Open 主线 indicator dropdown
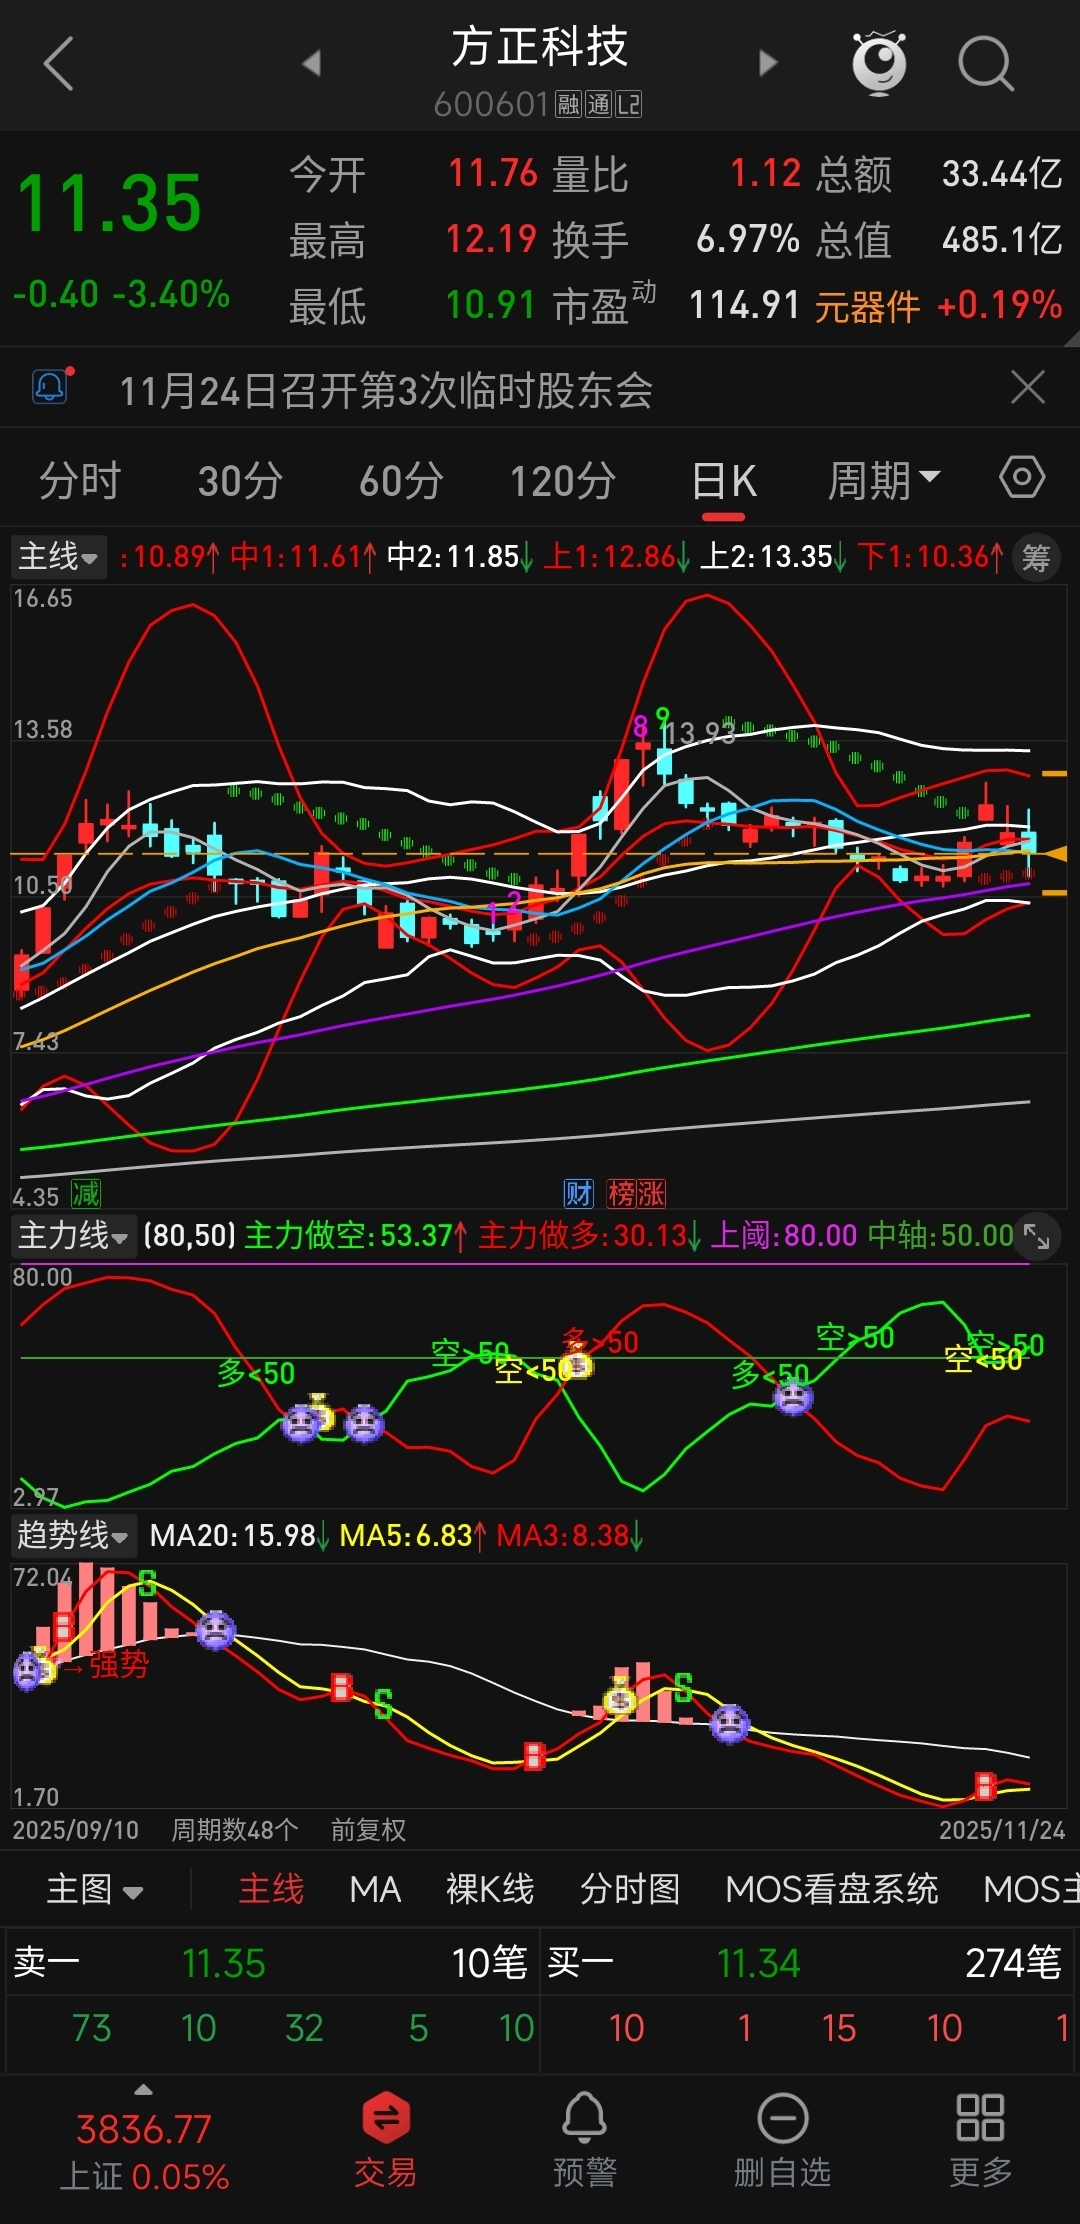The image size is (1080, 2224). [58, 556]
